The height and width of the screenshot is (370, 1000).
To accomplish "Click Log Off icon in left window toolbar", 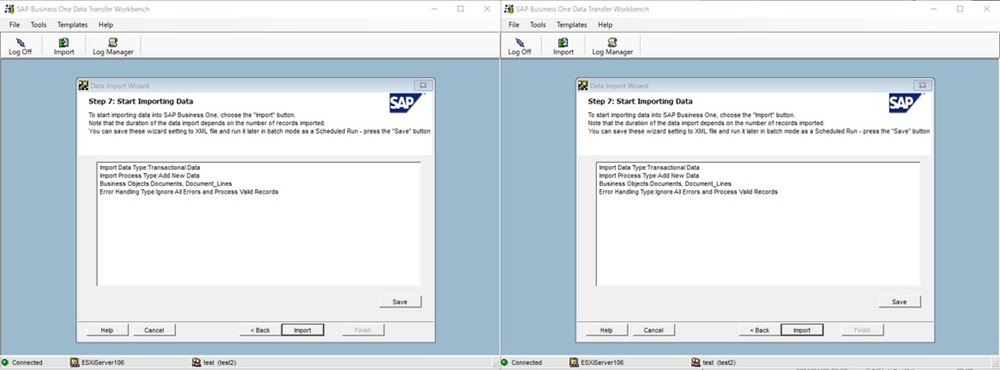I will point(20,42).
